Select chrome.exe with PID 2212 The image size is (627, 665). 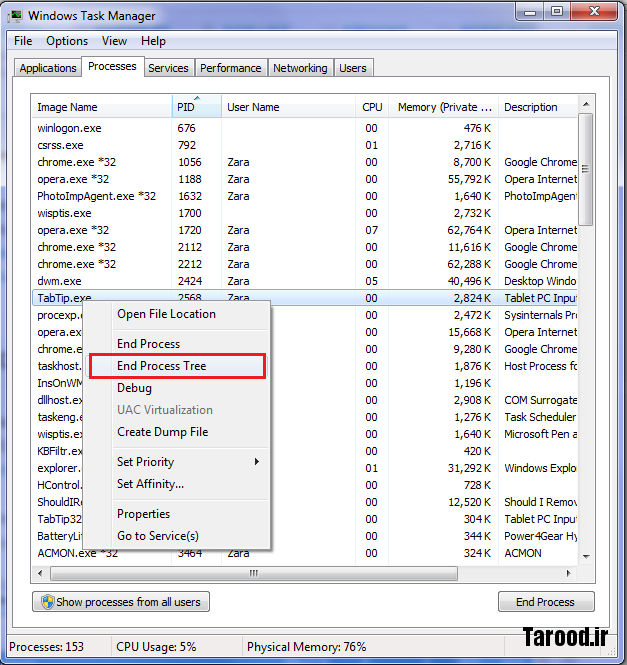(x=305, y=264)
